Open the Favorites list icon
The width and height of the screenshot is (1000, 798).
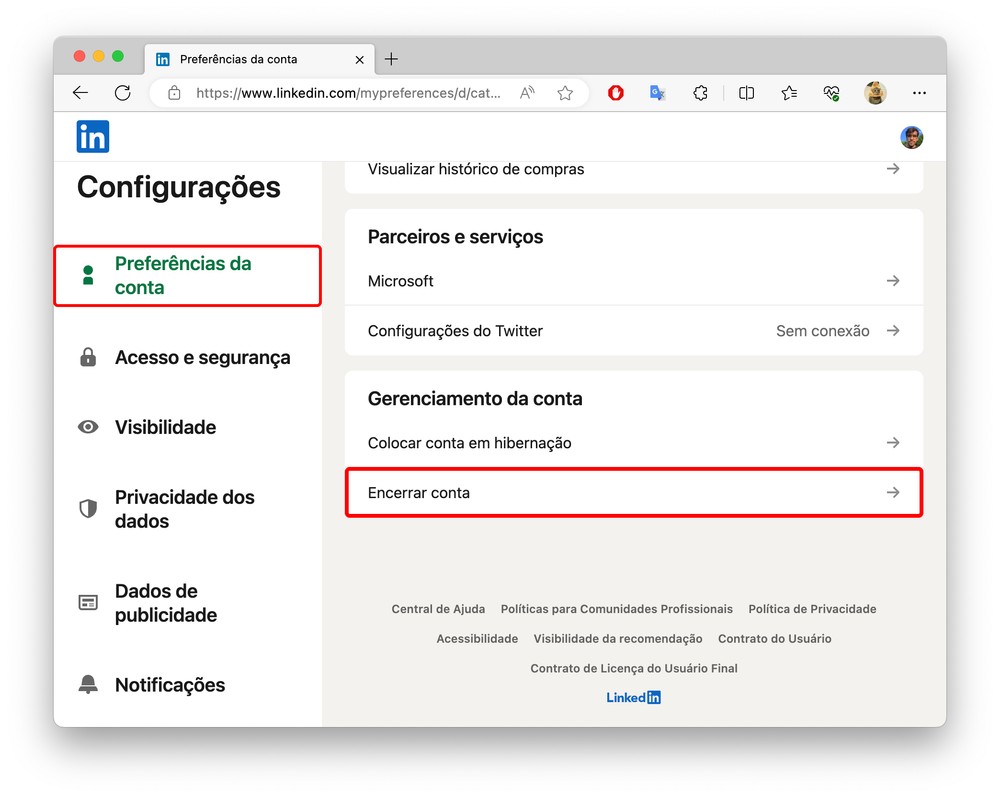click(x=789, y=93)
